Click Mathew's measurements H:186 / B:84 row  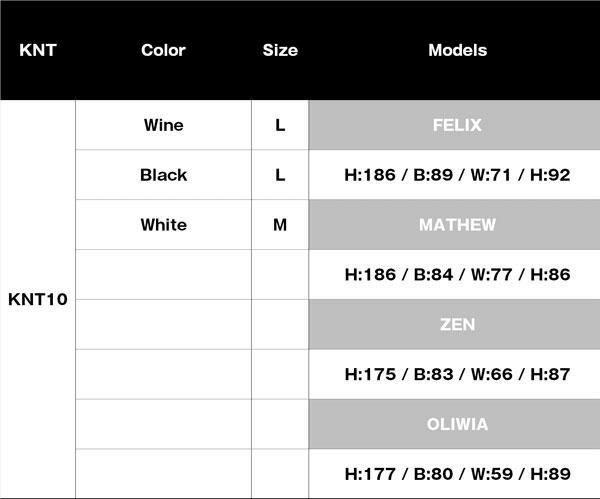click(x=457, y=274)
